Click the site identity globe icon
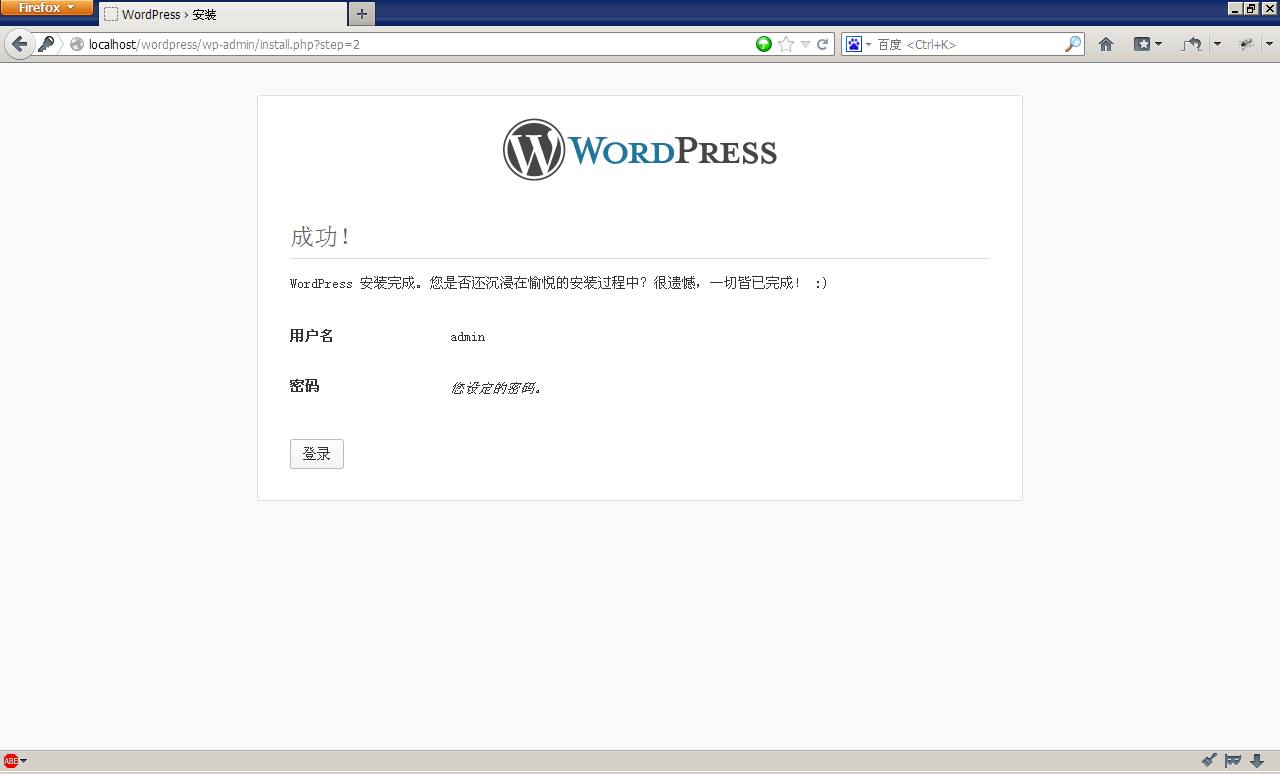The width and height of the screenshot is (1280, 774). click(x=77, y=44)
